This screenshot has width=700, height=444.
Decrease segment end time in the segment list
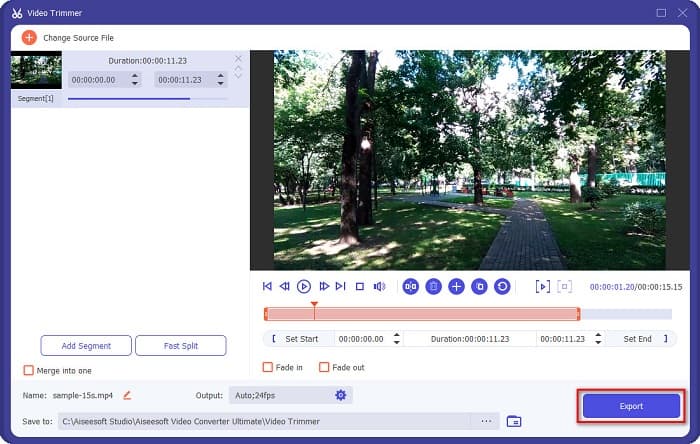coord(221,83)
